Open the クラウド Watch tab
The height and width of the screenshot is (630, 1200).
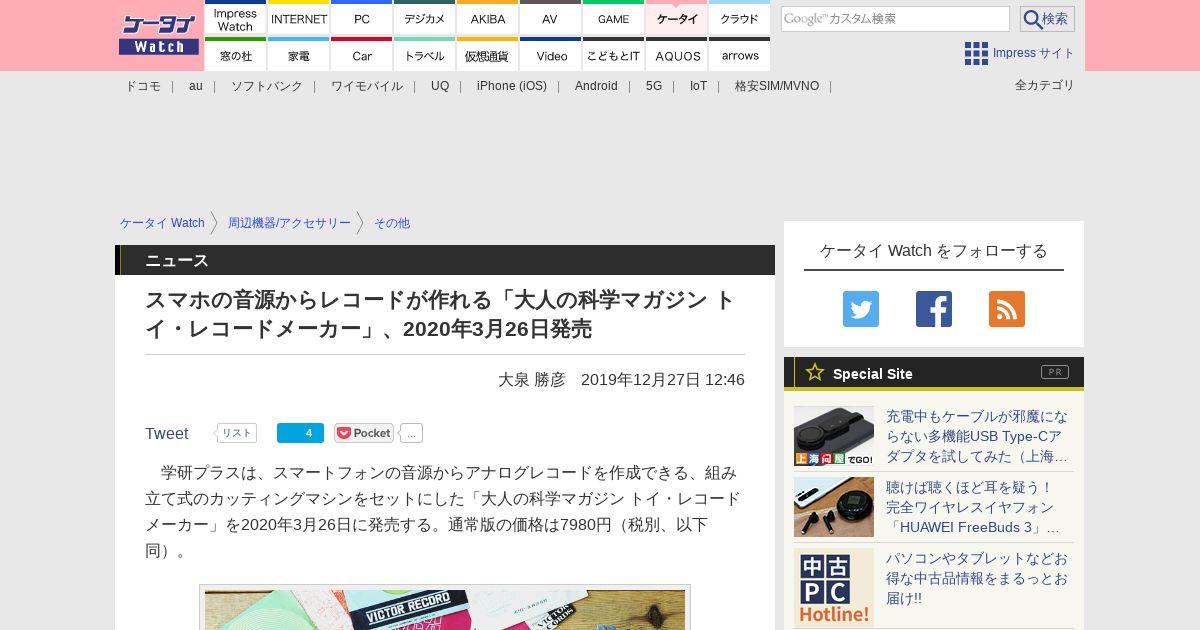(740, 18)
